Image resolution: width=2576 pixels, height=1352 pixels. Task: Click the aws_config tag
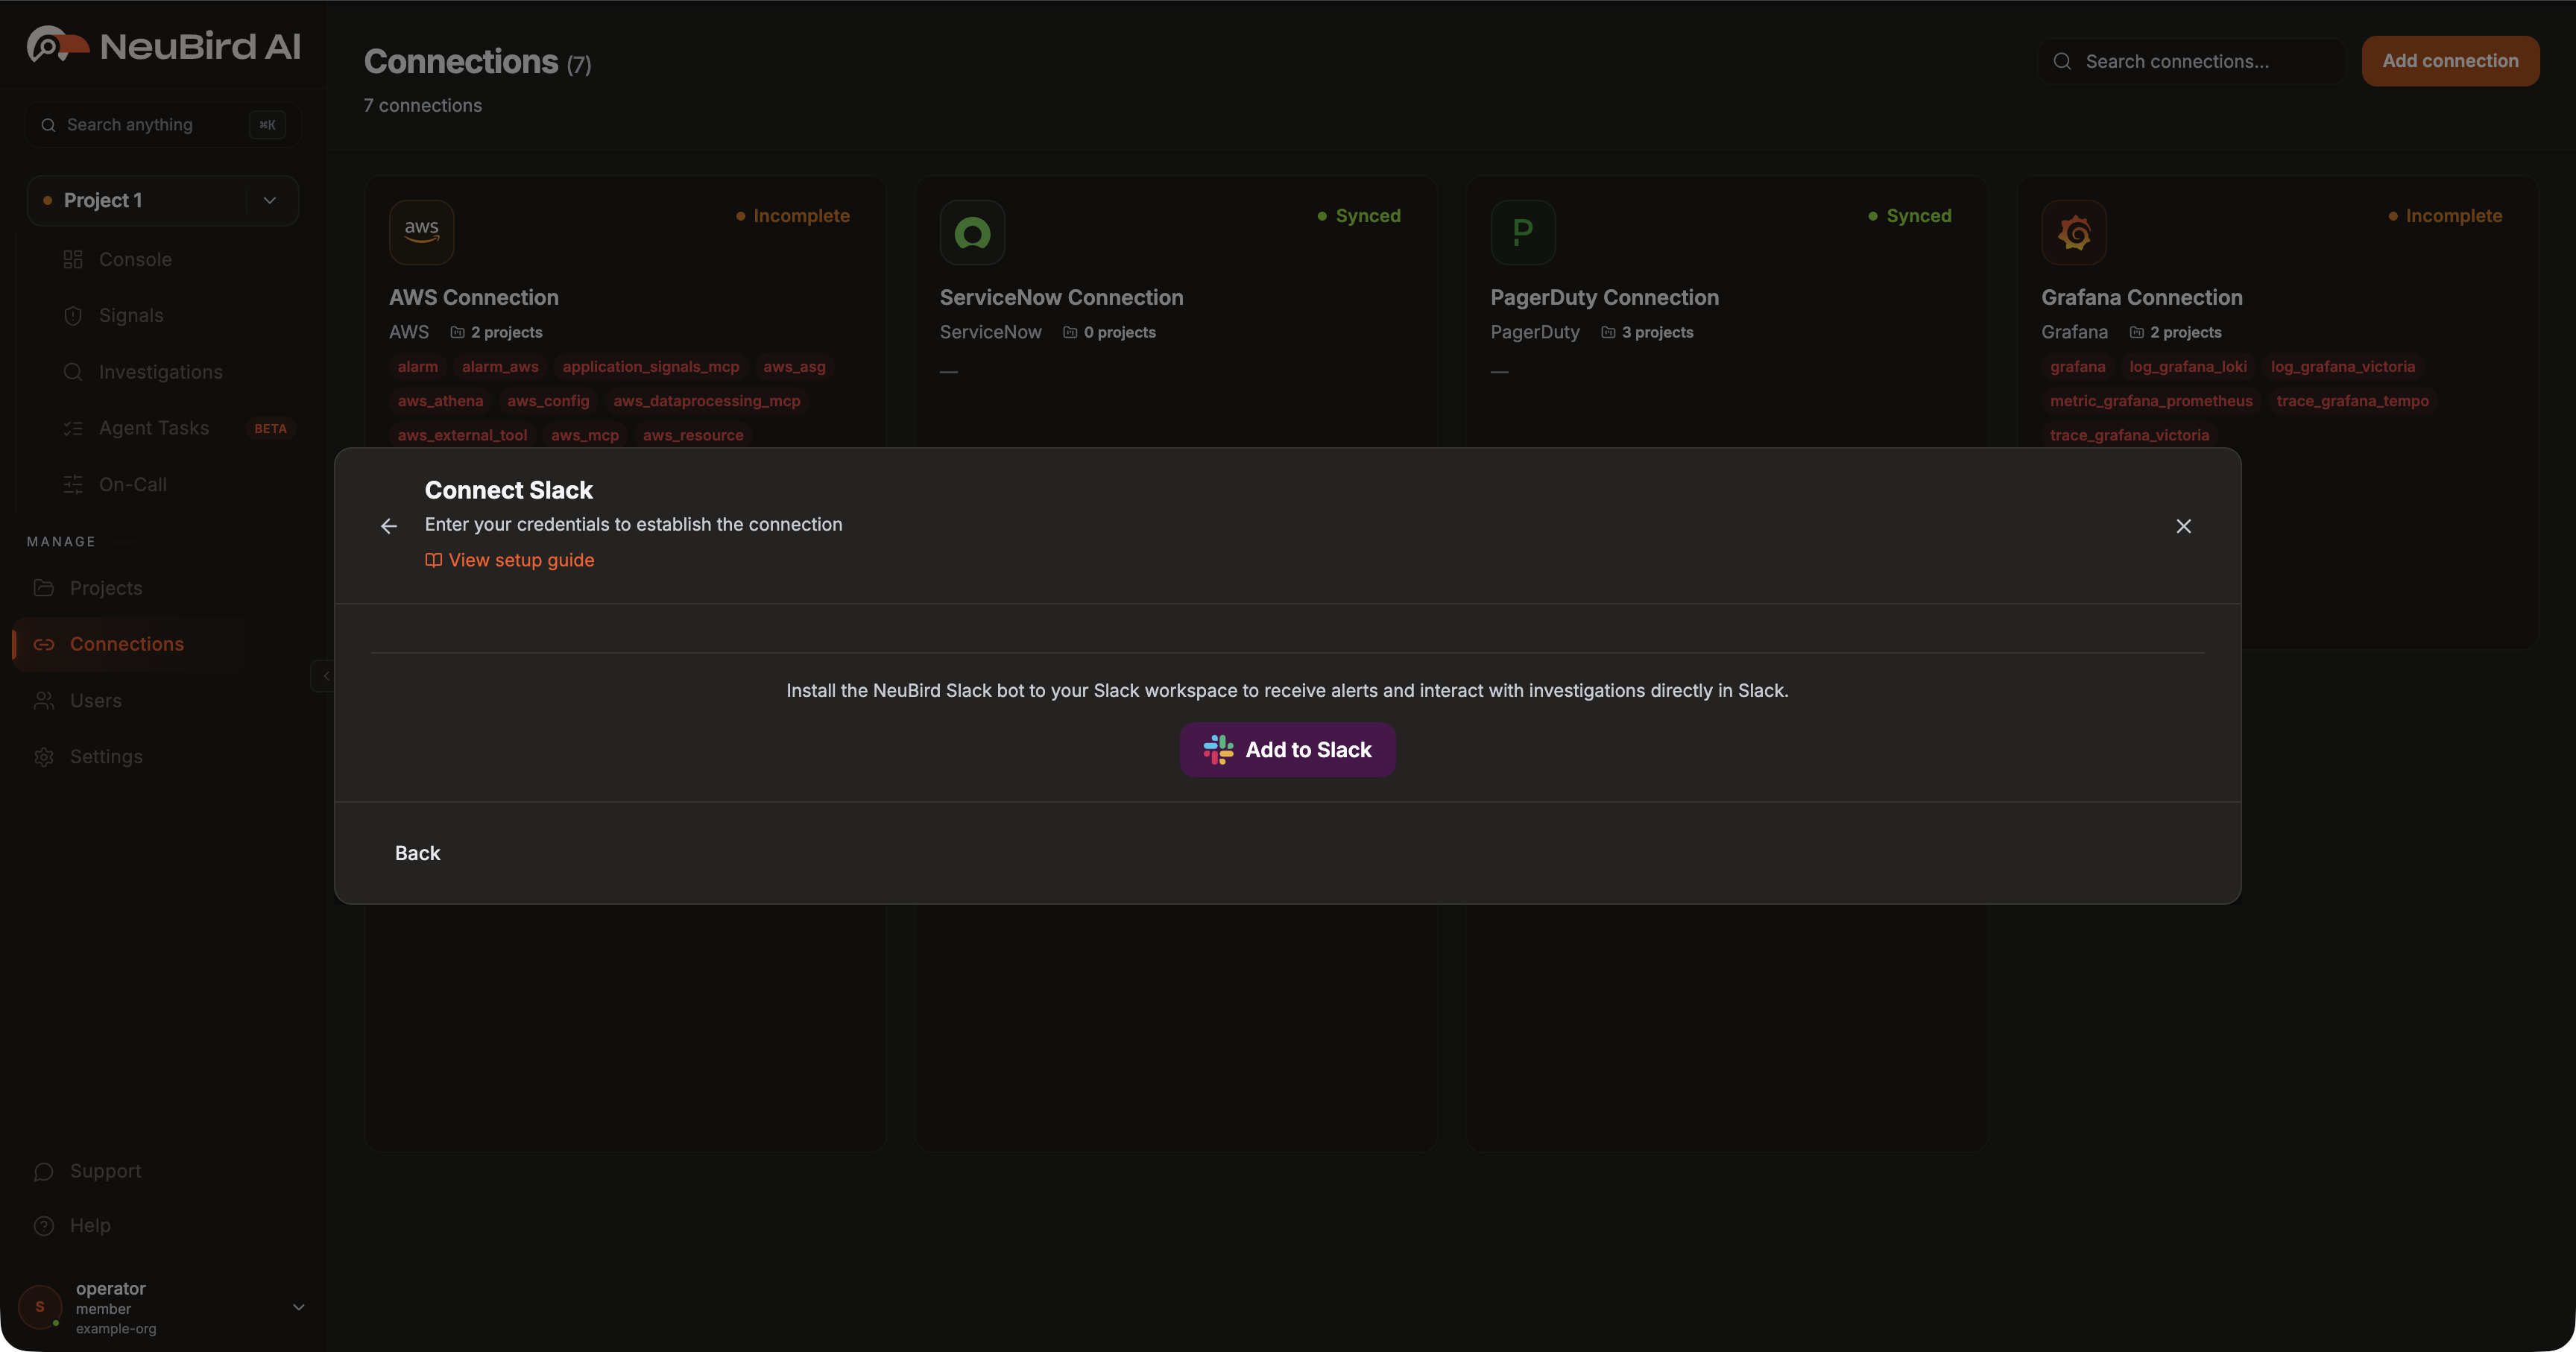click(x=548, y=401)
